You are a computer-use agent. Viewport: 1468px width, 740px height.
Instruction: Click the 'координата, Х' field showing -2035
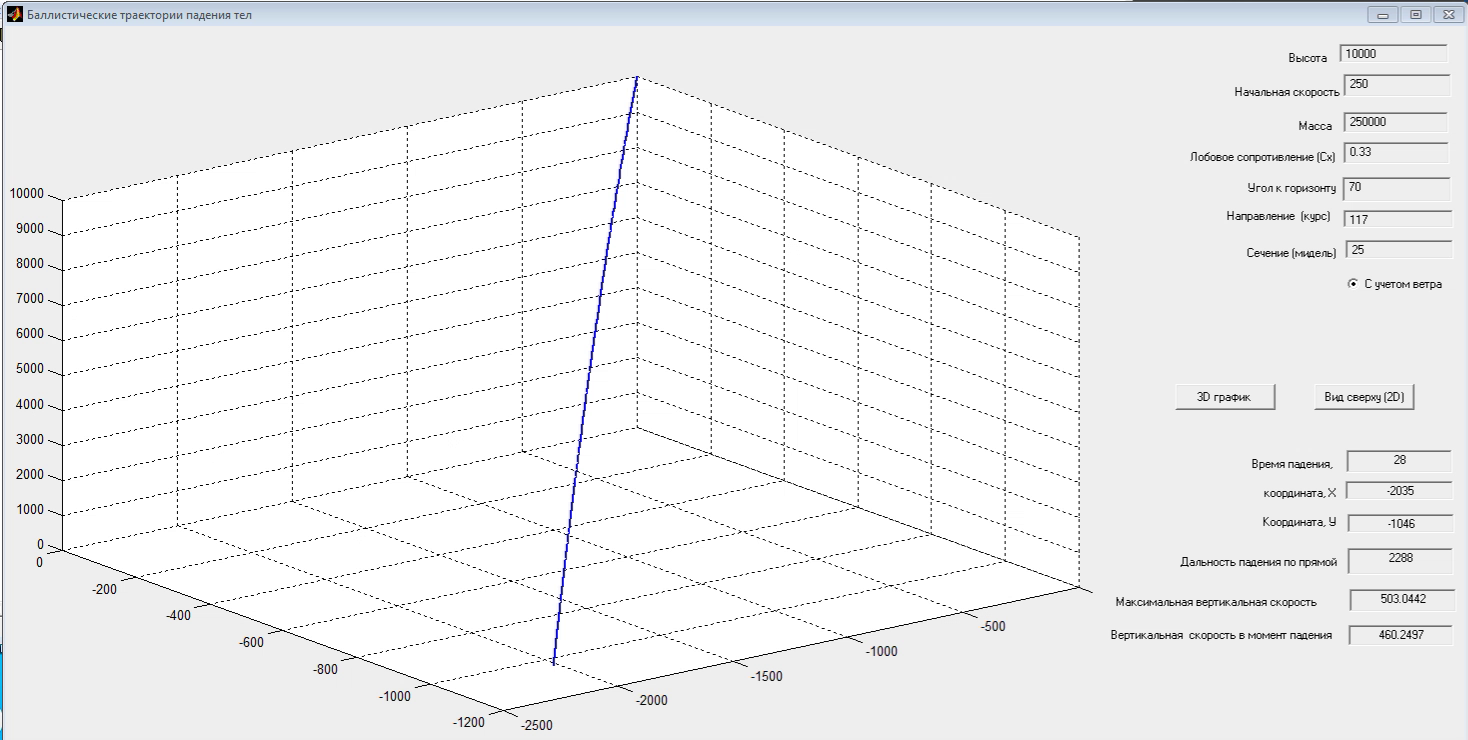(1399, 491)
